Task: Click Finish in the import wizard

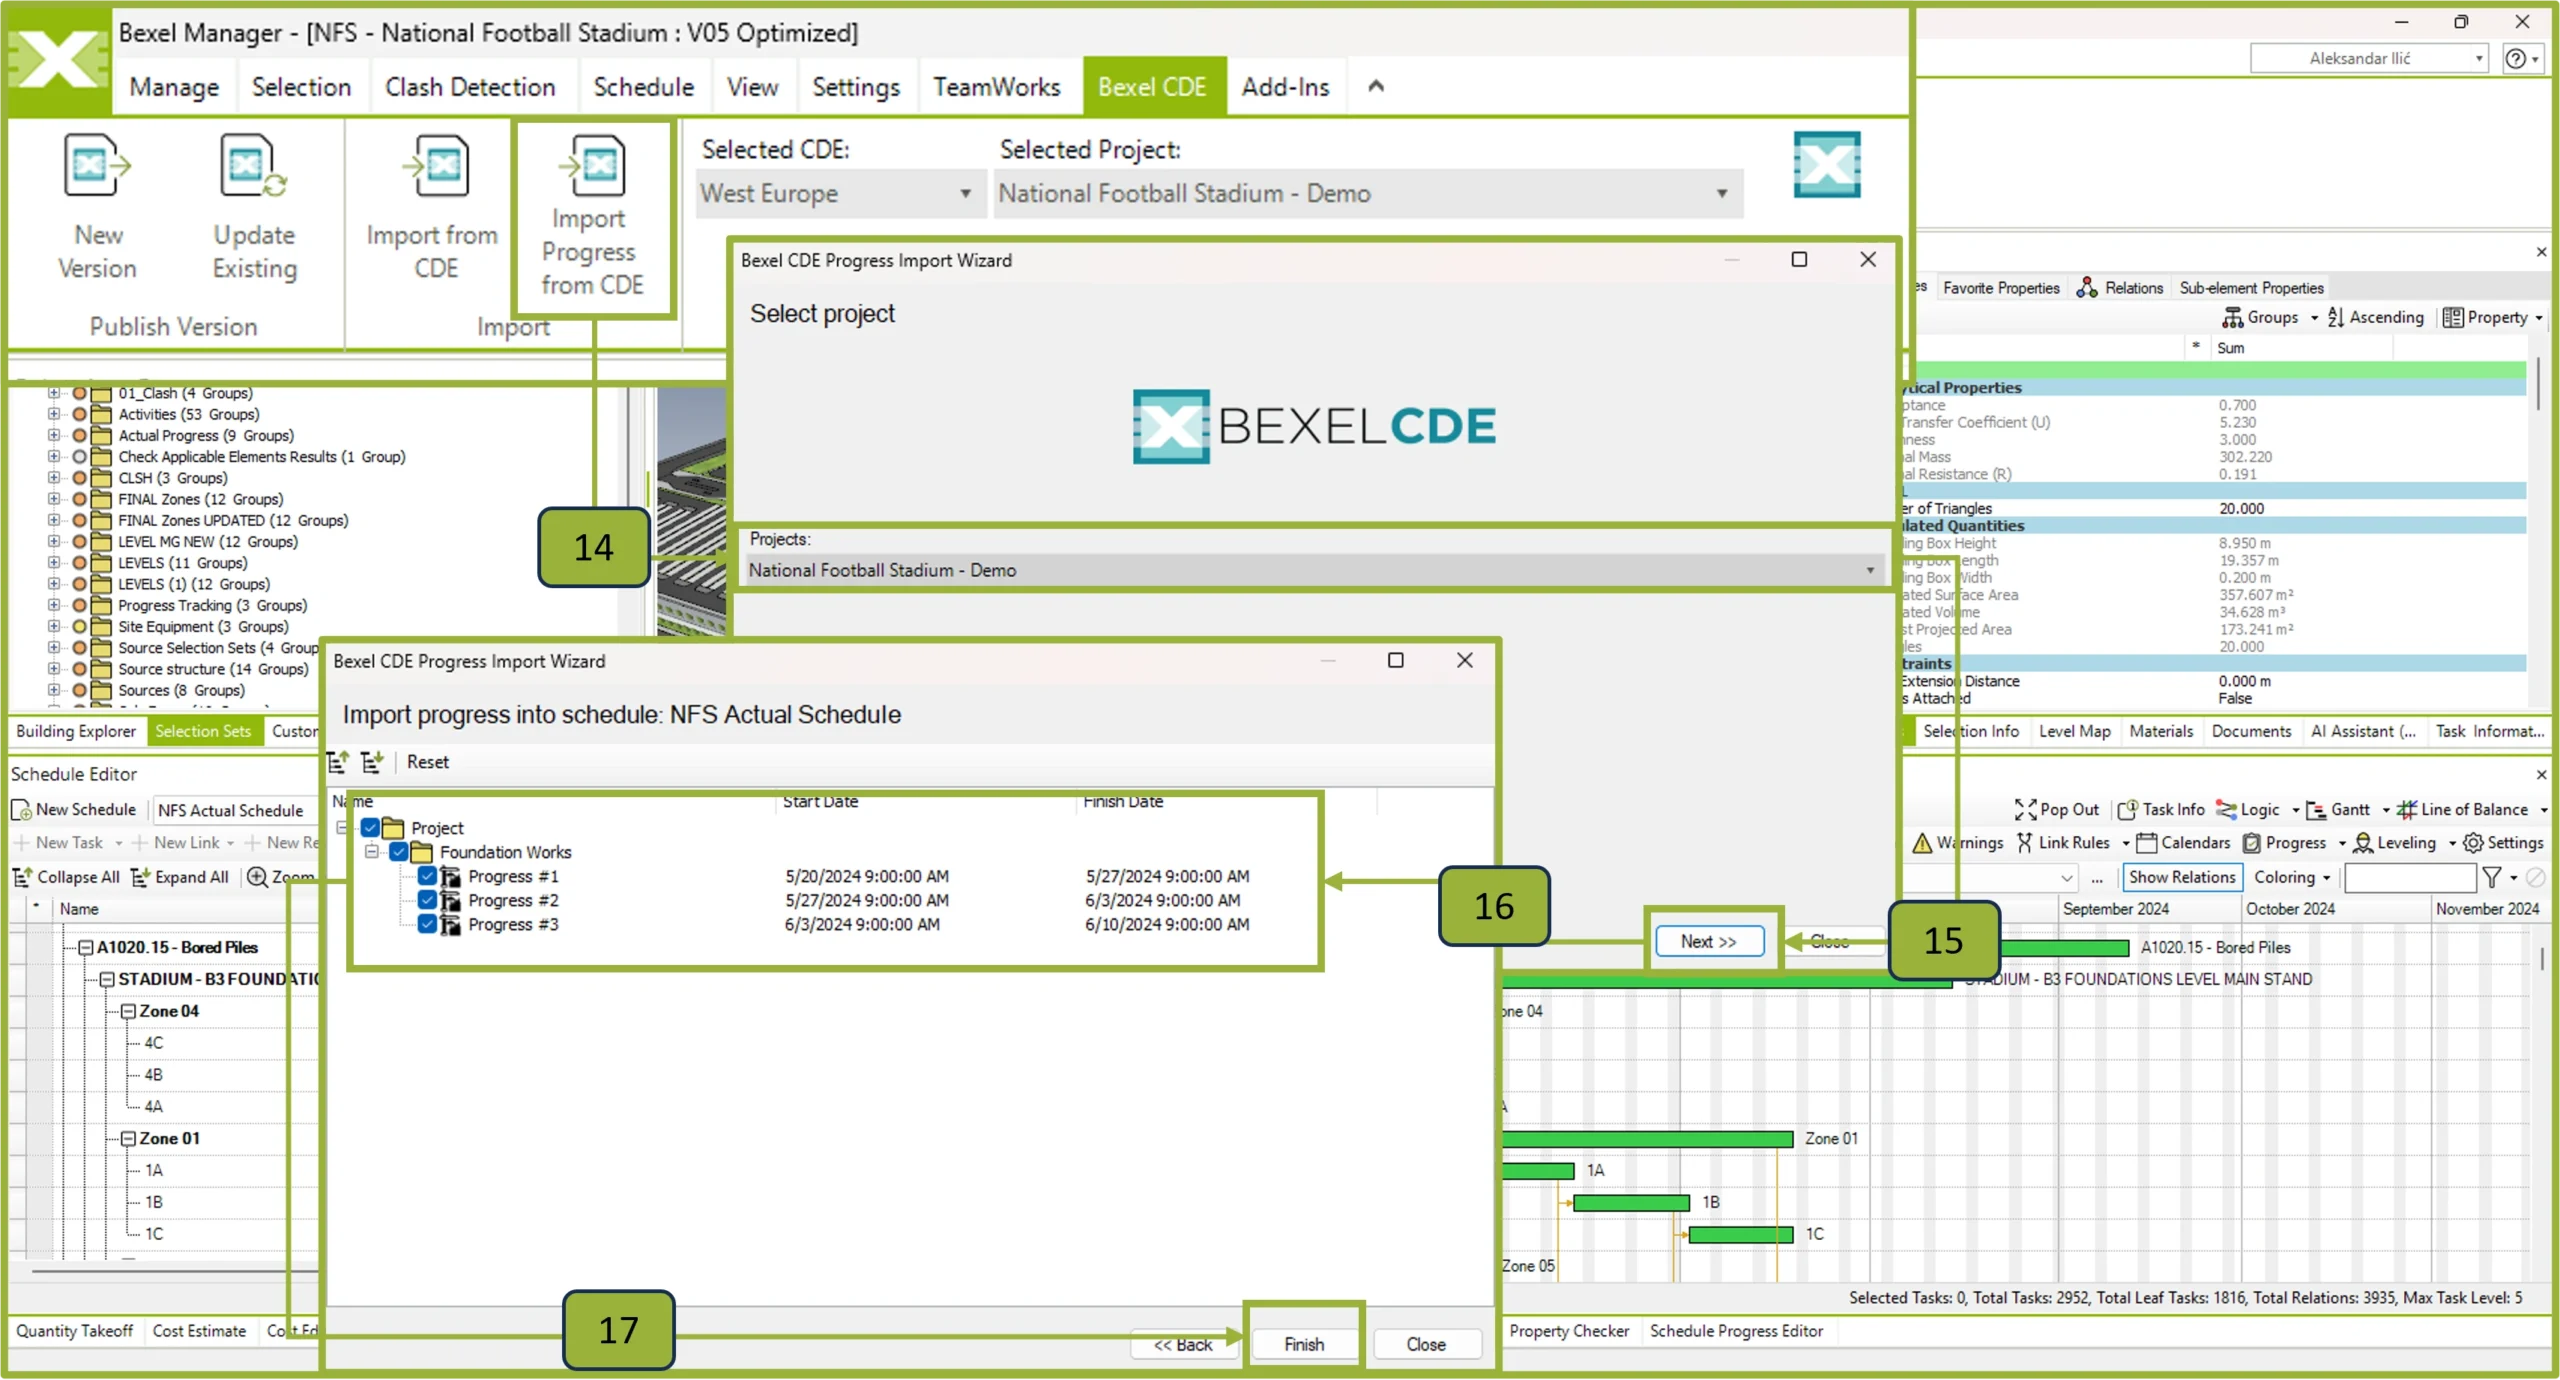Action: click(1304, 1345)
